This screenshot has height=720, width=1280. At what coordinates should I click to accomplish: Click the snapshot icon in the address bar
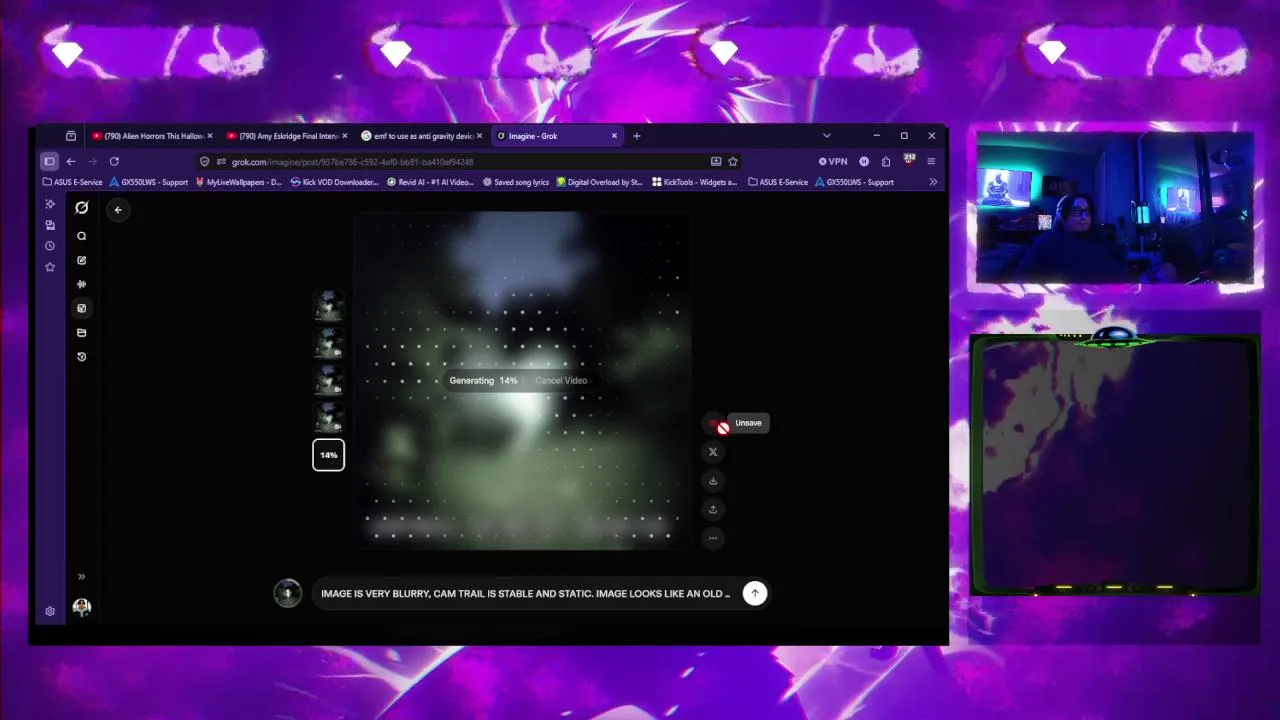(716, 161)
